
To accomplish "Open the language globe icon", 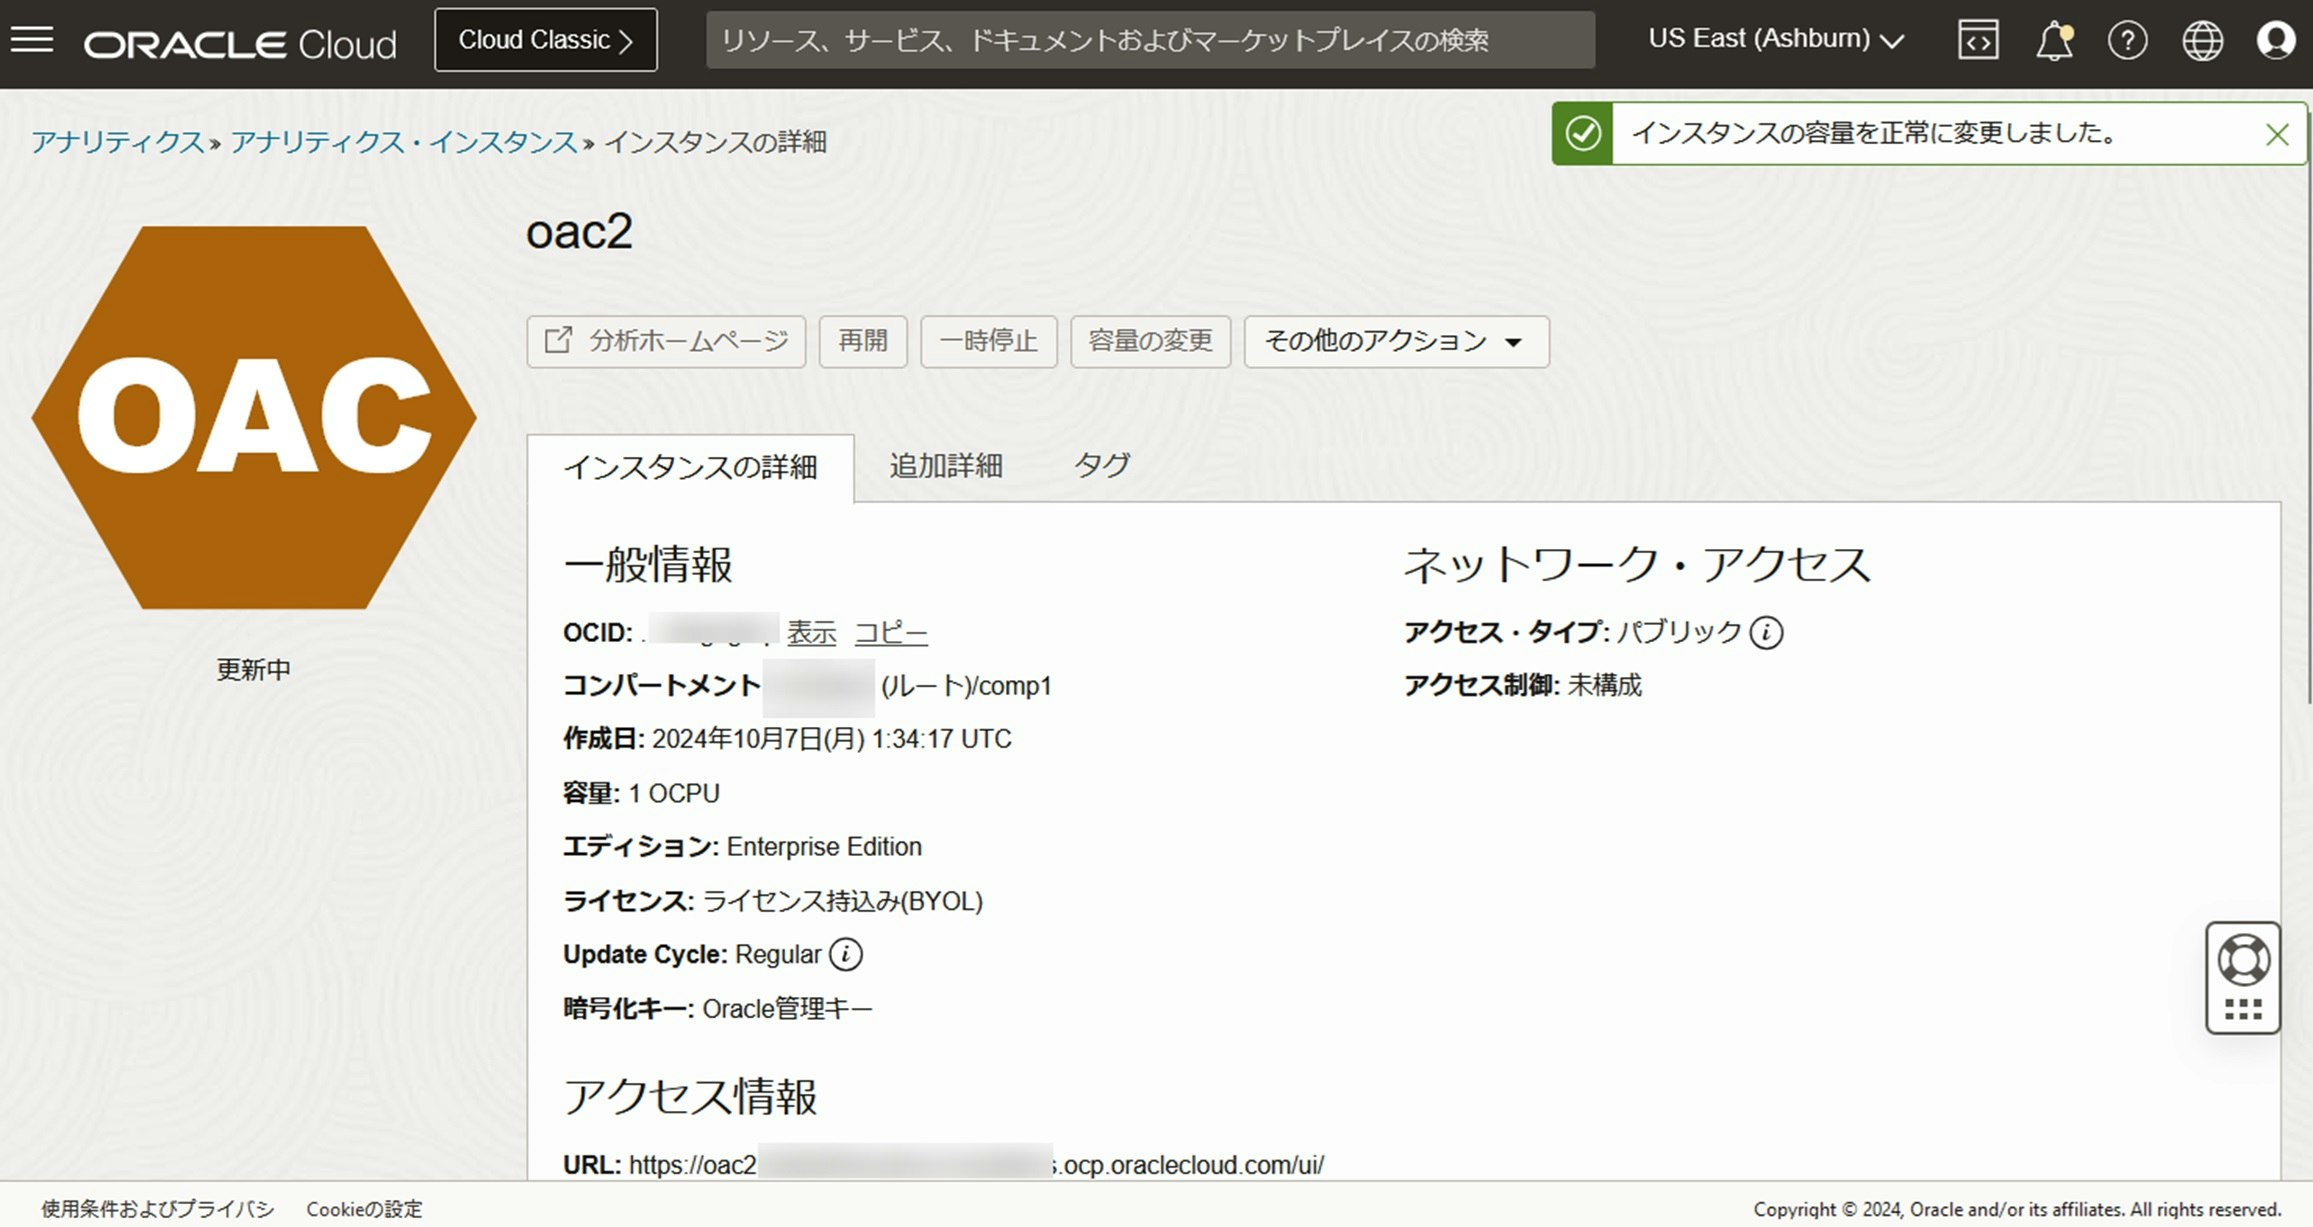I will click(2201, 40).
